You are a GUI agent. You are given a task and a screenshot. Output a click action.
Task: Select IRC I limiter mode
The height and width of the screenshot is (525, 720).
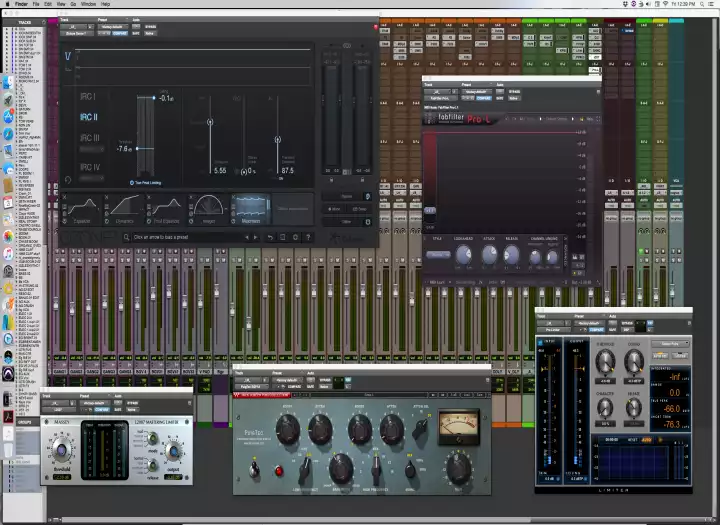tap(88, 97)
